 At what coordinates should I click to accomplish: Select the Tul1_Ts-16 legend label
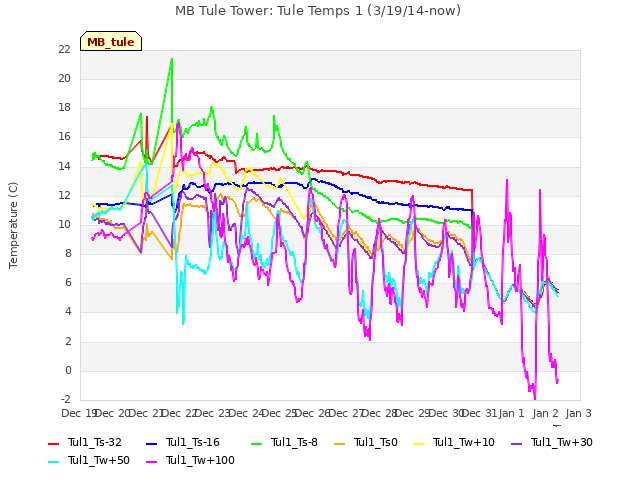point(193,442)
